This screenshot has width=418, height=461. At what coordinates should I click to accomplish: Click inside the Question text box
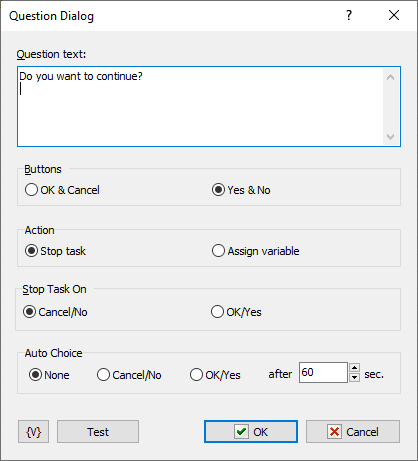(209, 106)
